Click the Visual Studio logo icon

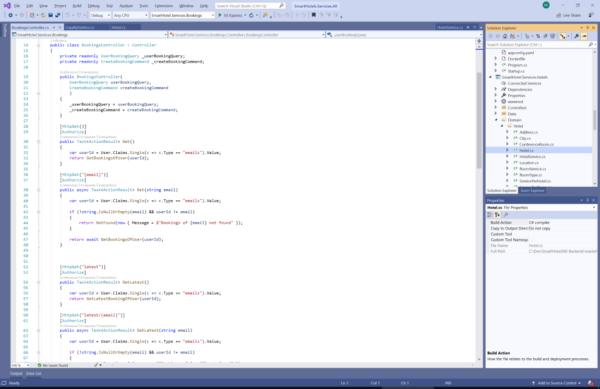7,5
